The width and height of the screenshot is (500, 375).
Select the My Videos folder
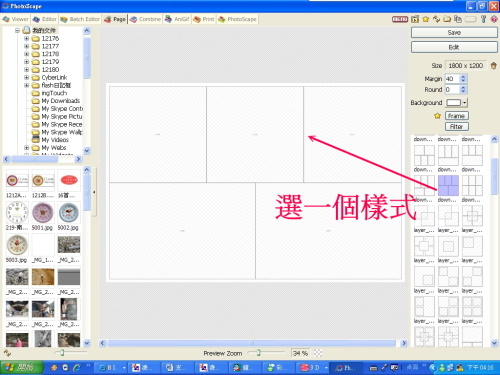[x=55, y=140]
